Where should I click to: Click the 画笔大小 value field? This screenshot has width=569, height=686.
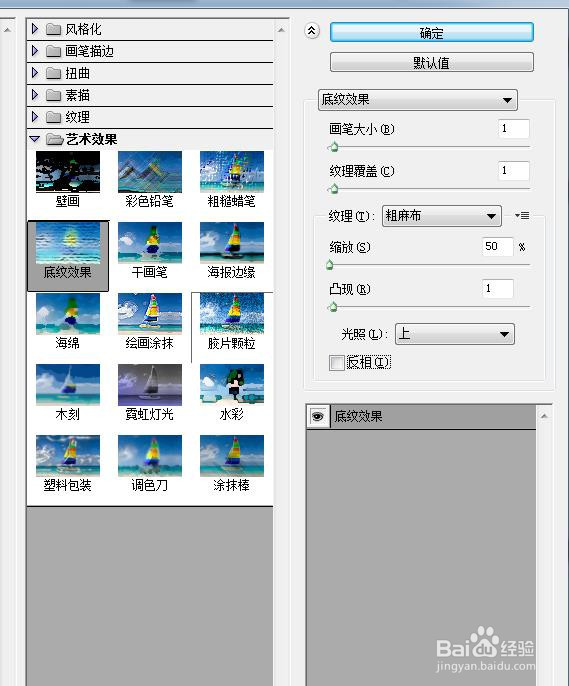coord(514,129)
